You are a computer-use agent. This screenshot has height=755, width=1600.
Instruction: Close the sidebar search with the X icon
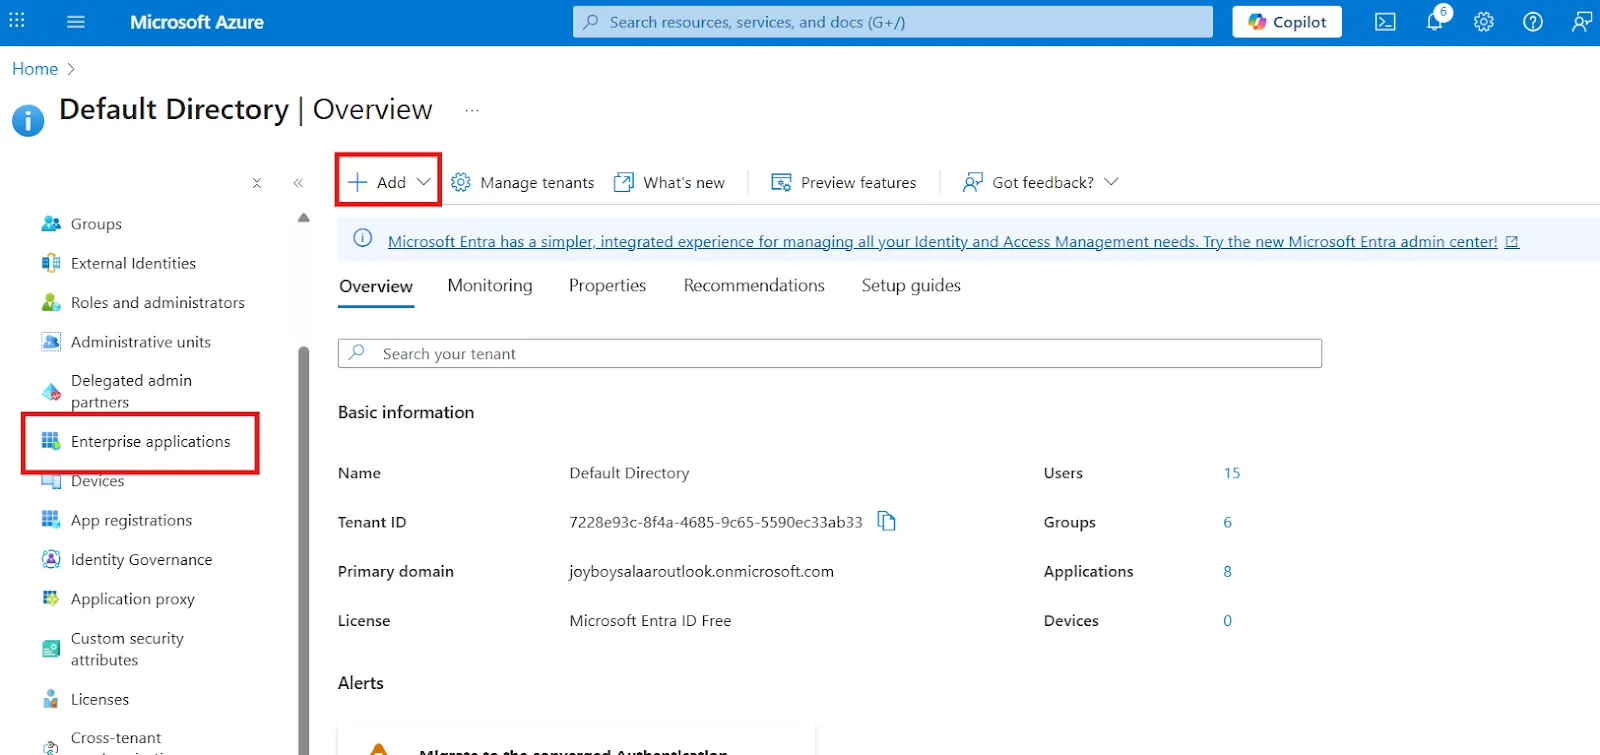click(257, 183)
